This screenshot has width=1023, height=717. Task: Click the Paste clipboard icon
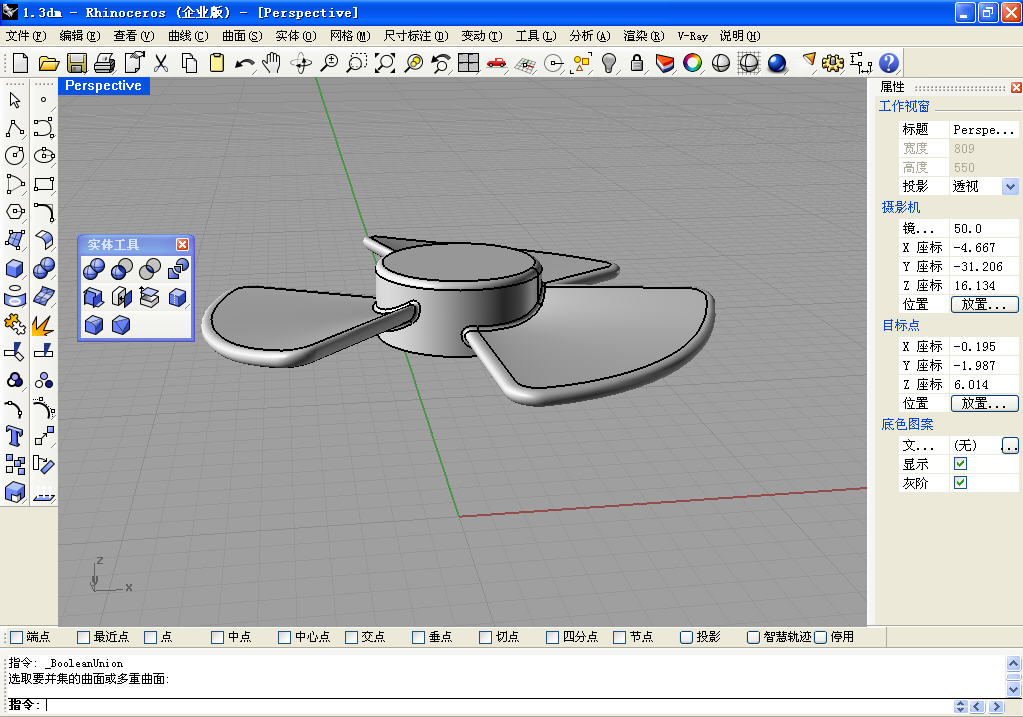217,63
